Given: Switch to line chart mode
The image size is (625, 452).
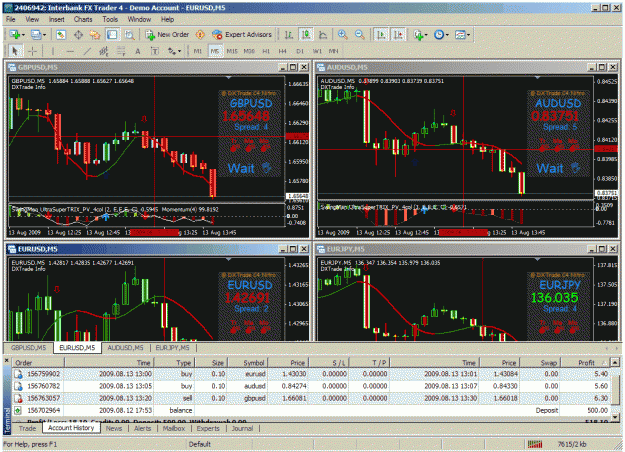Looking at the screenshot, I should 323,35.
